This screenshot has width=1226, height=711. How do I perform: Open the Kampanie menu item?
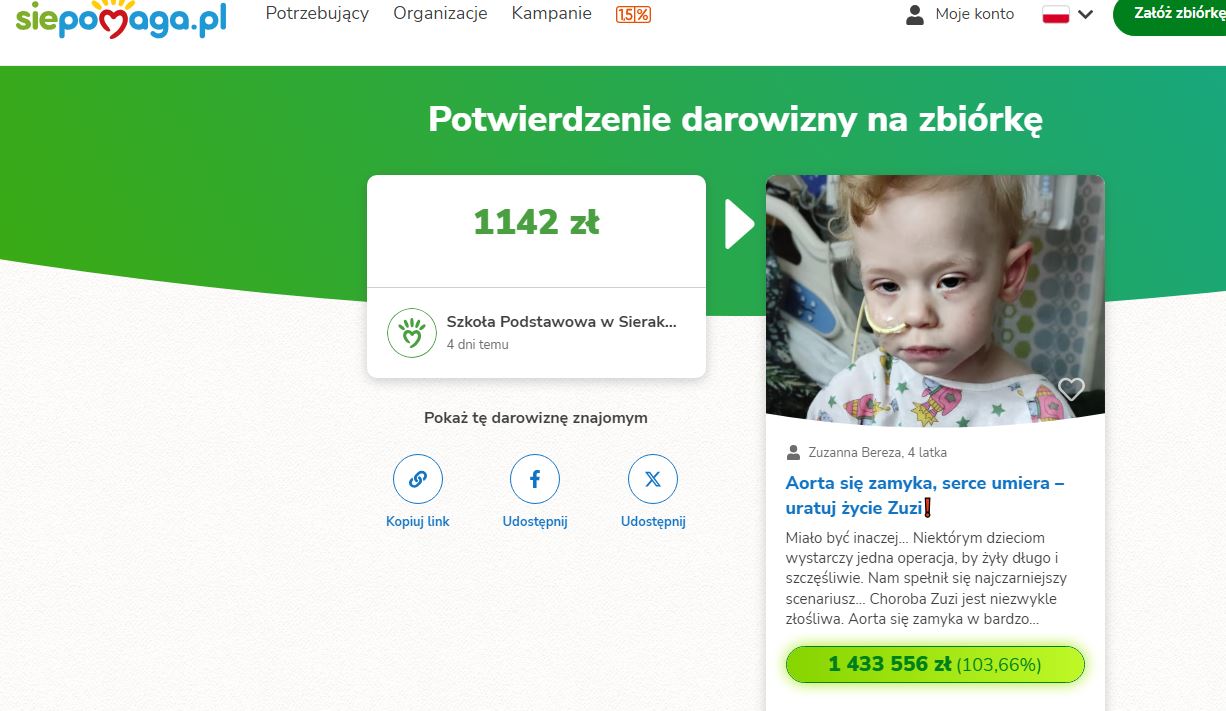[551, 13]
